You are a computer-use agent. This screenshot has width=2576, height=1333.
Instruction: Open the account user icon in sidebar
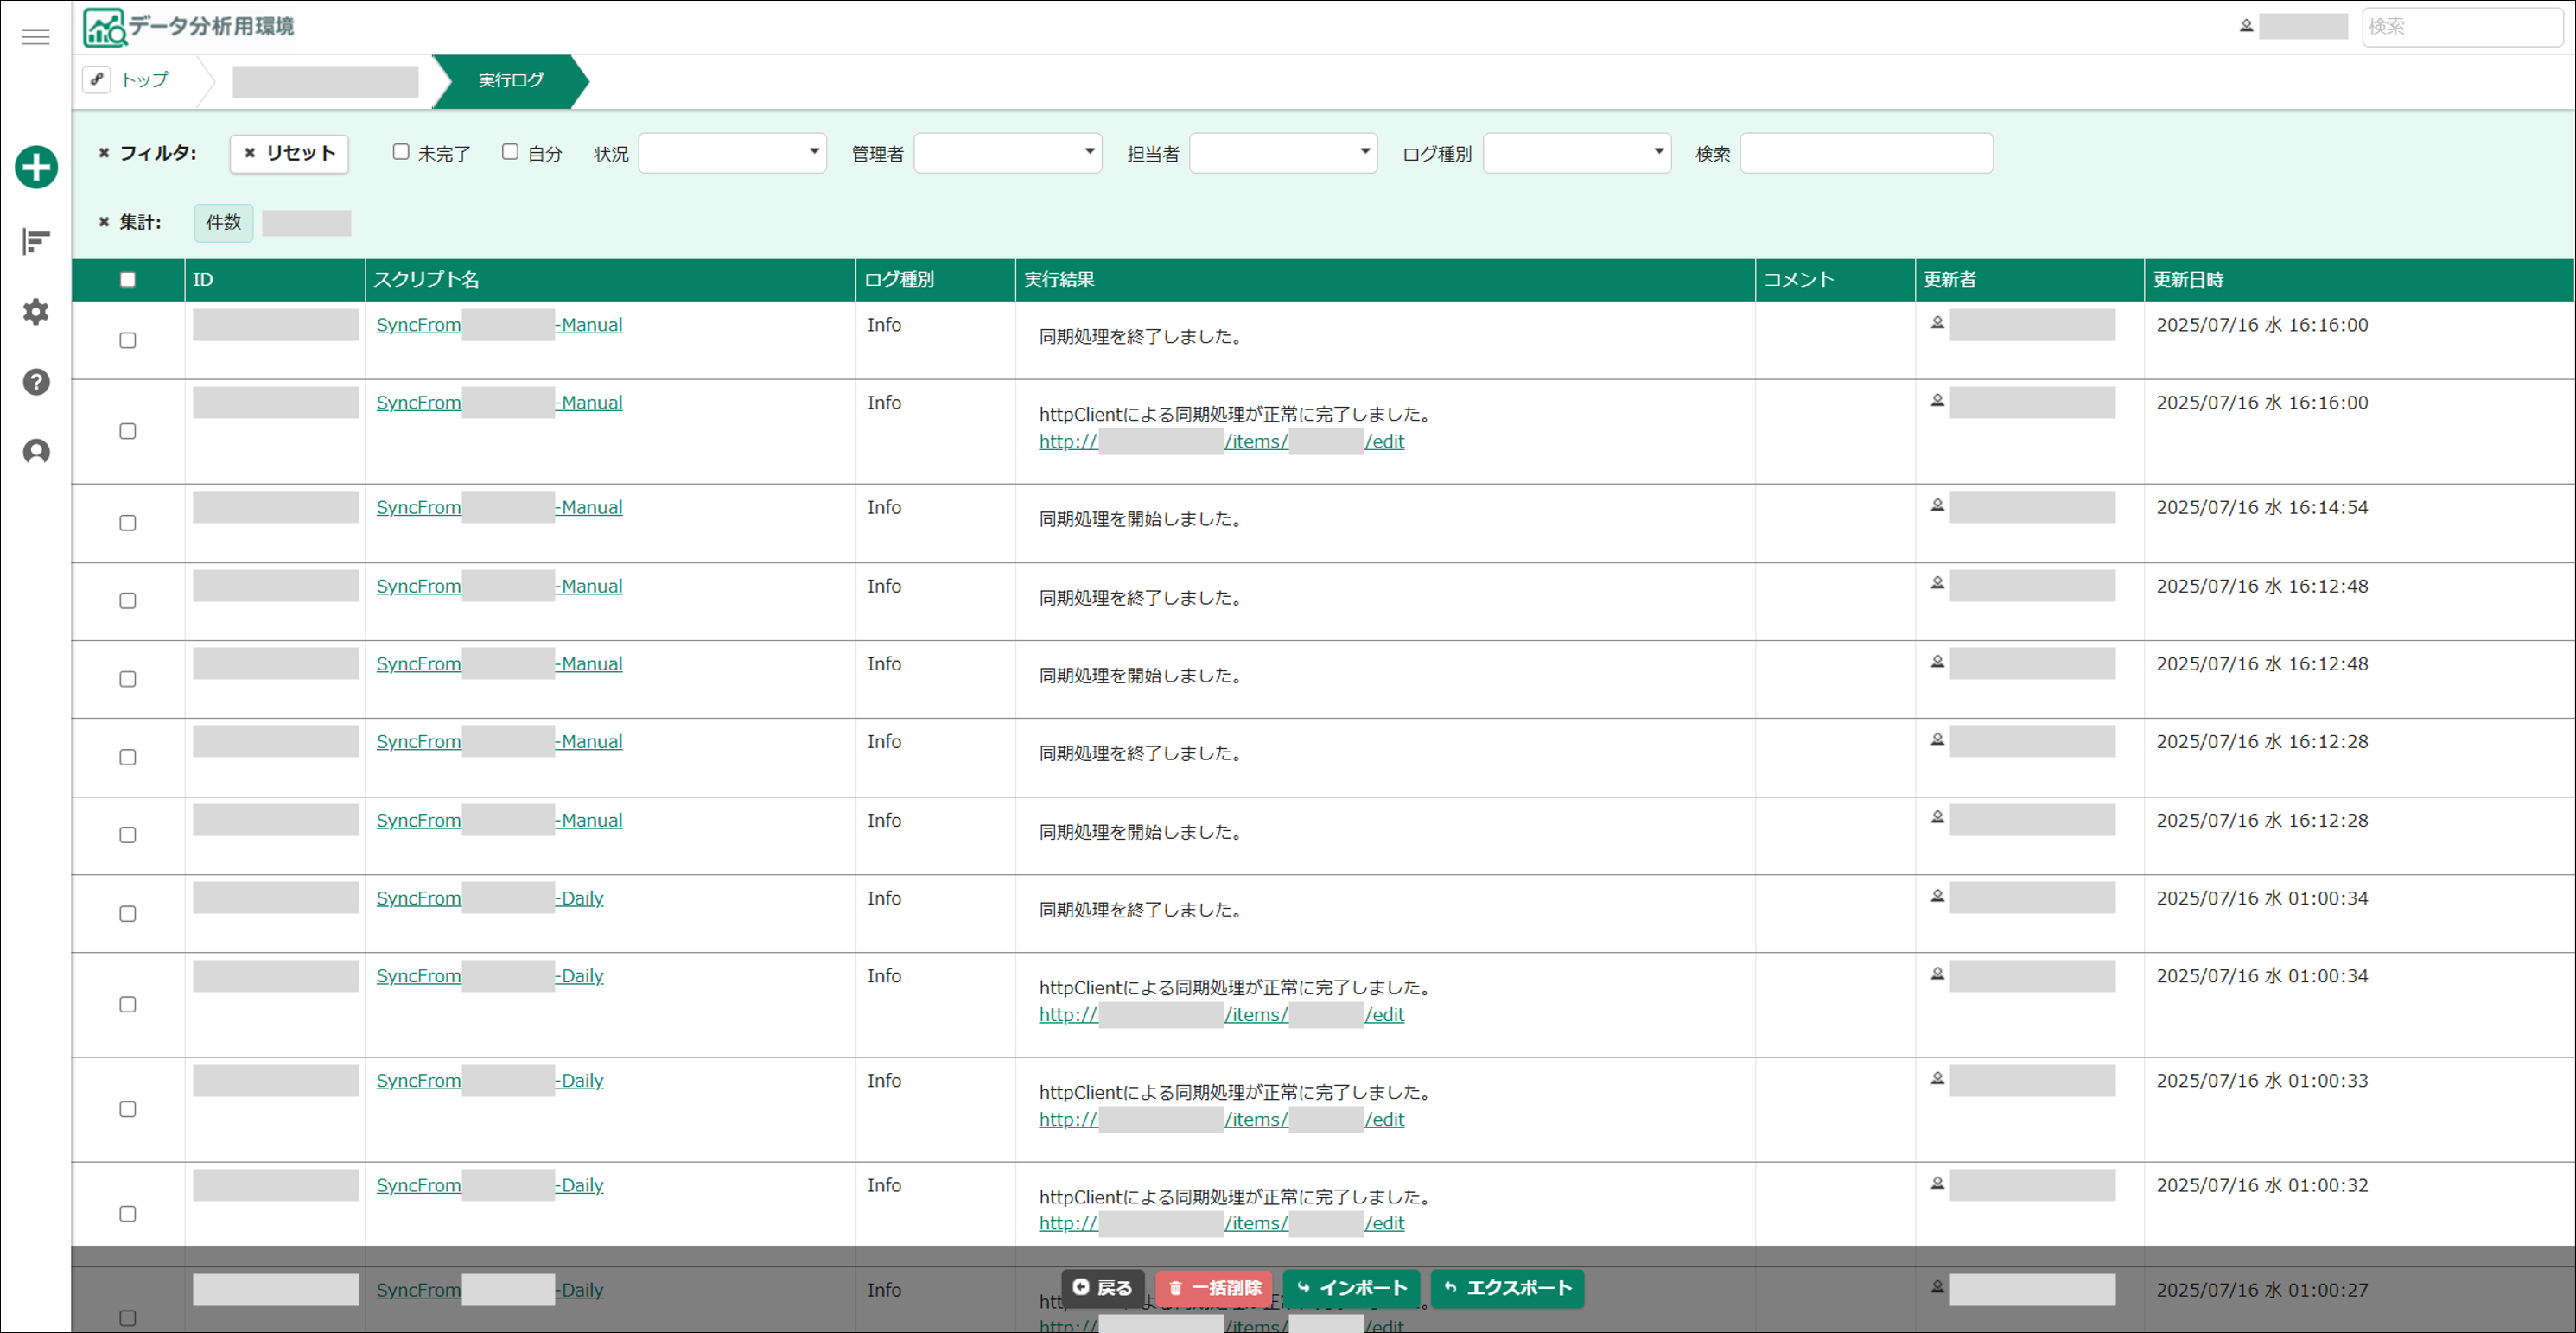[x=36, y=452]
